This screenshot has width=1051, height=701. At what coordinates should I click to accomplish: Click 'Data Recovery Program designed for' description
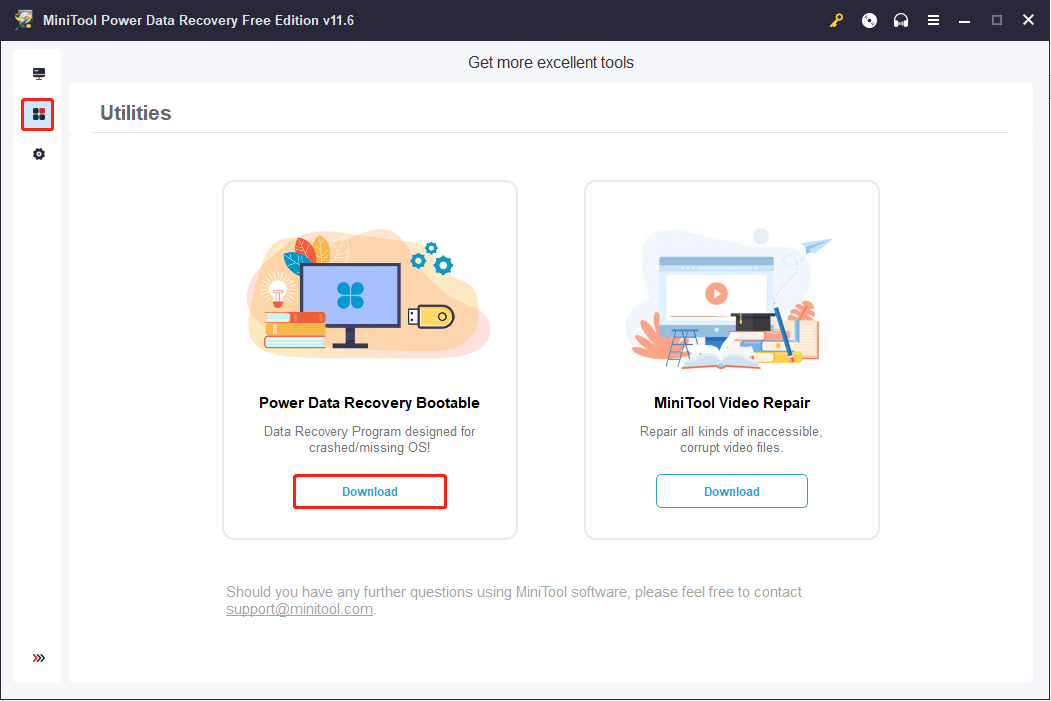(x=369, y=440)
